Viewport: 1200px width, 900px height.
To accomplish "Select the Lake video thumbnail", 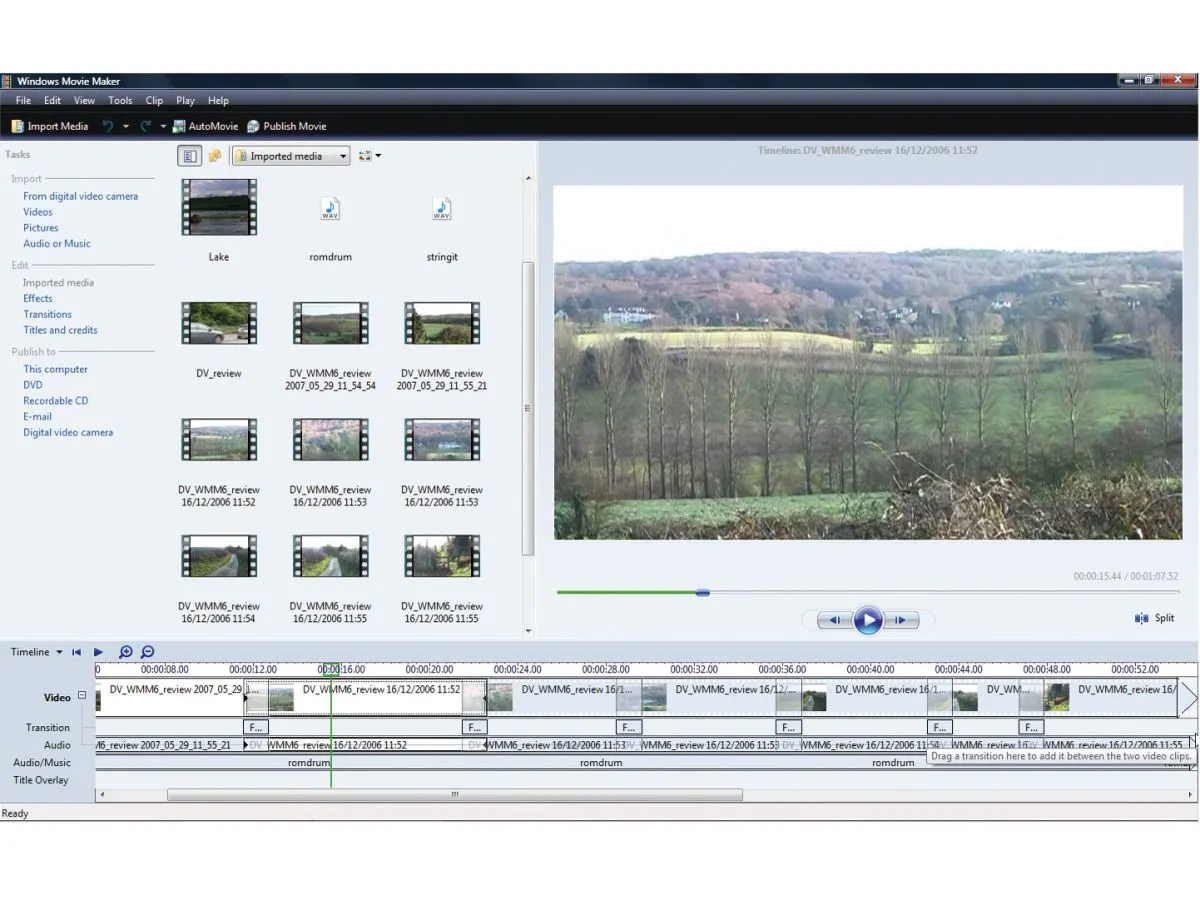I will (219, 208).
